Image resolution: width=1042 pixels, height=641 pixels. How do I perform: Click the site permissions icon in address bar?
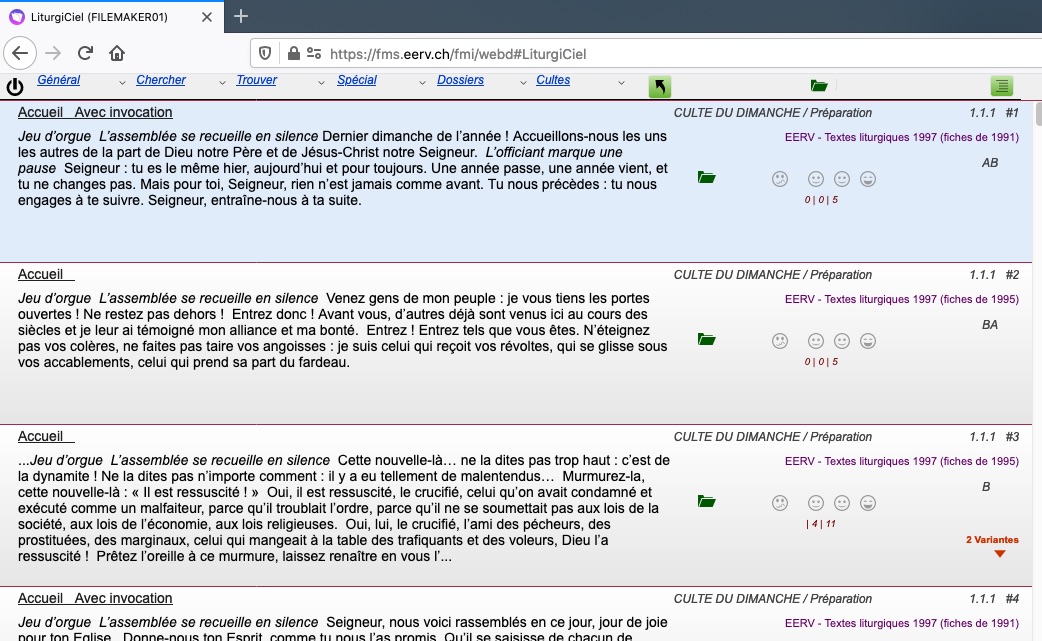tap(314, 53)
